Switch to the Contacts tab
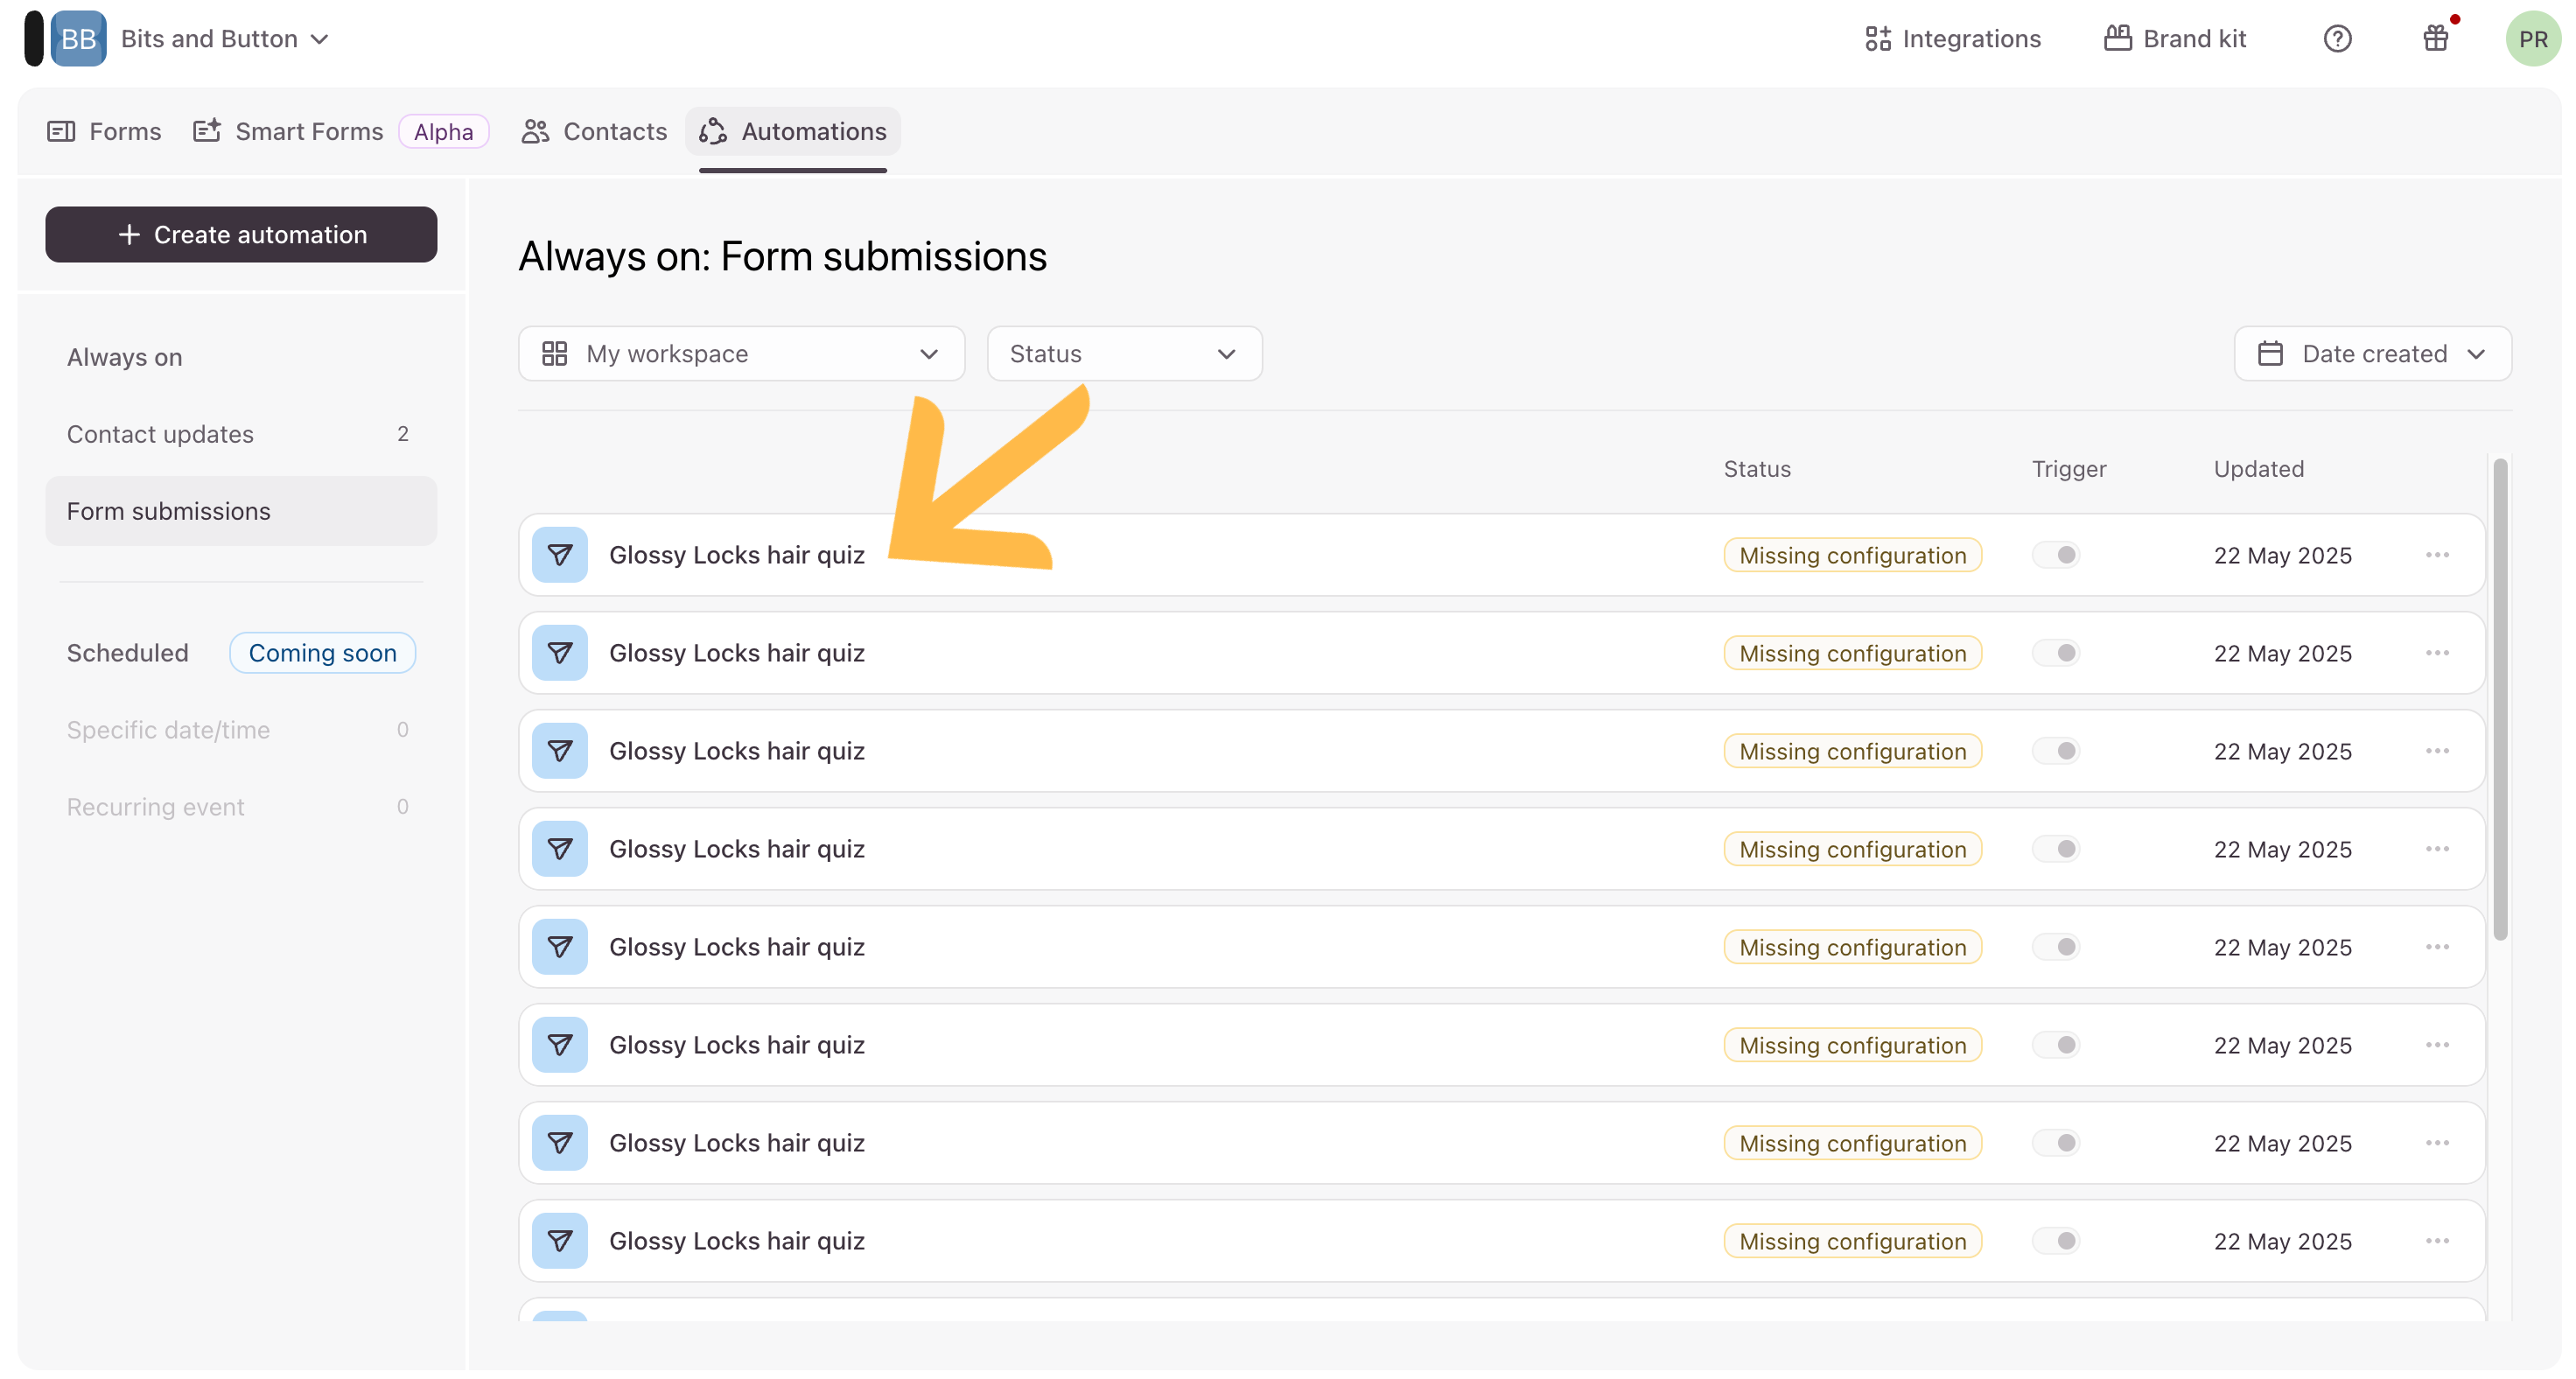Image resolution: width=2576 pixels, height=1379 pixels. click(594, 132)
